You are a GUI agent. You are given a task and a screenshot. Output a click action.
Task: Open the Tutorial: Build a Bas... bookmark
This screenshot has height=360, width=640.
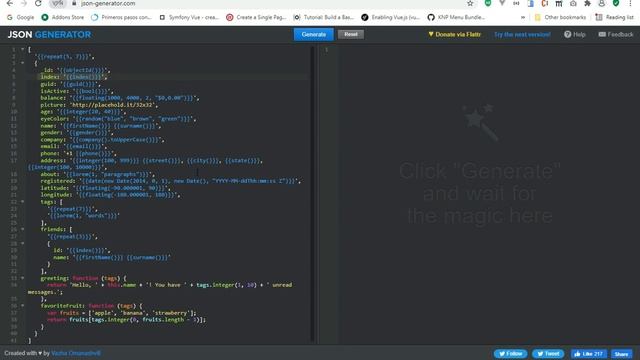tap(324, 17)
